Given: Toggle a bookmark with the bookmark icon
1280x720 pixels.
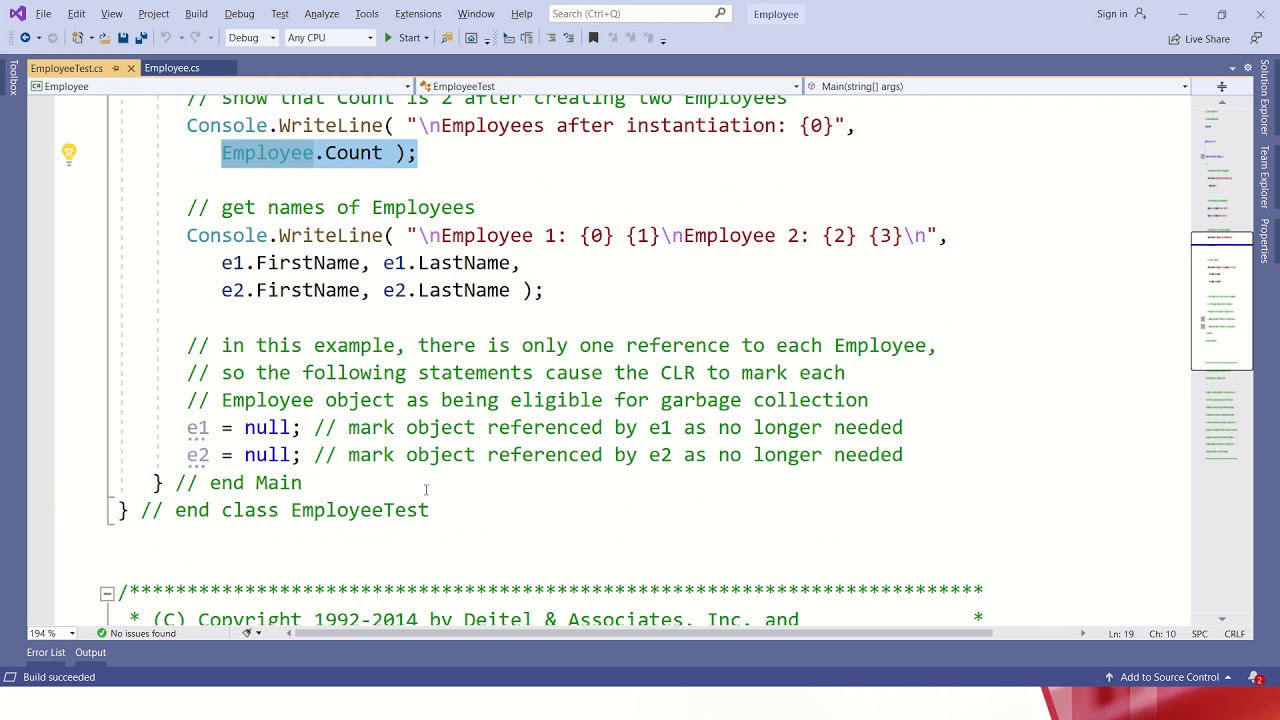Looking at the screenshot, I should pos(593,38).
